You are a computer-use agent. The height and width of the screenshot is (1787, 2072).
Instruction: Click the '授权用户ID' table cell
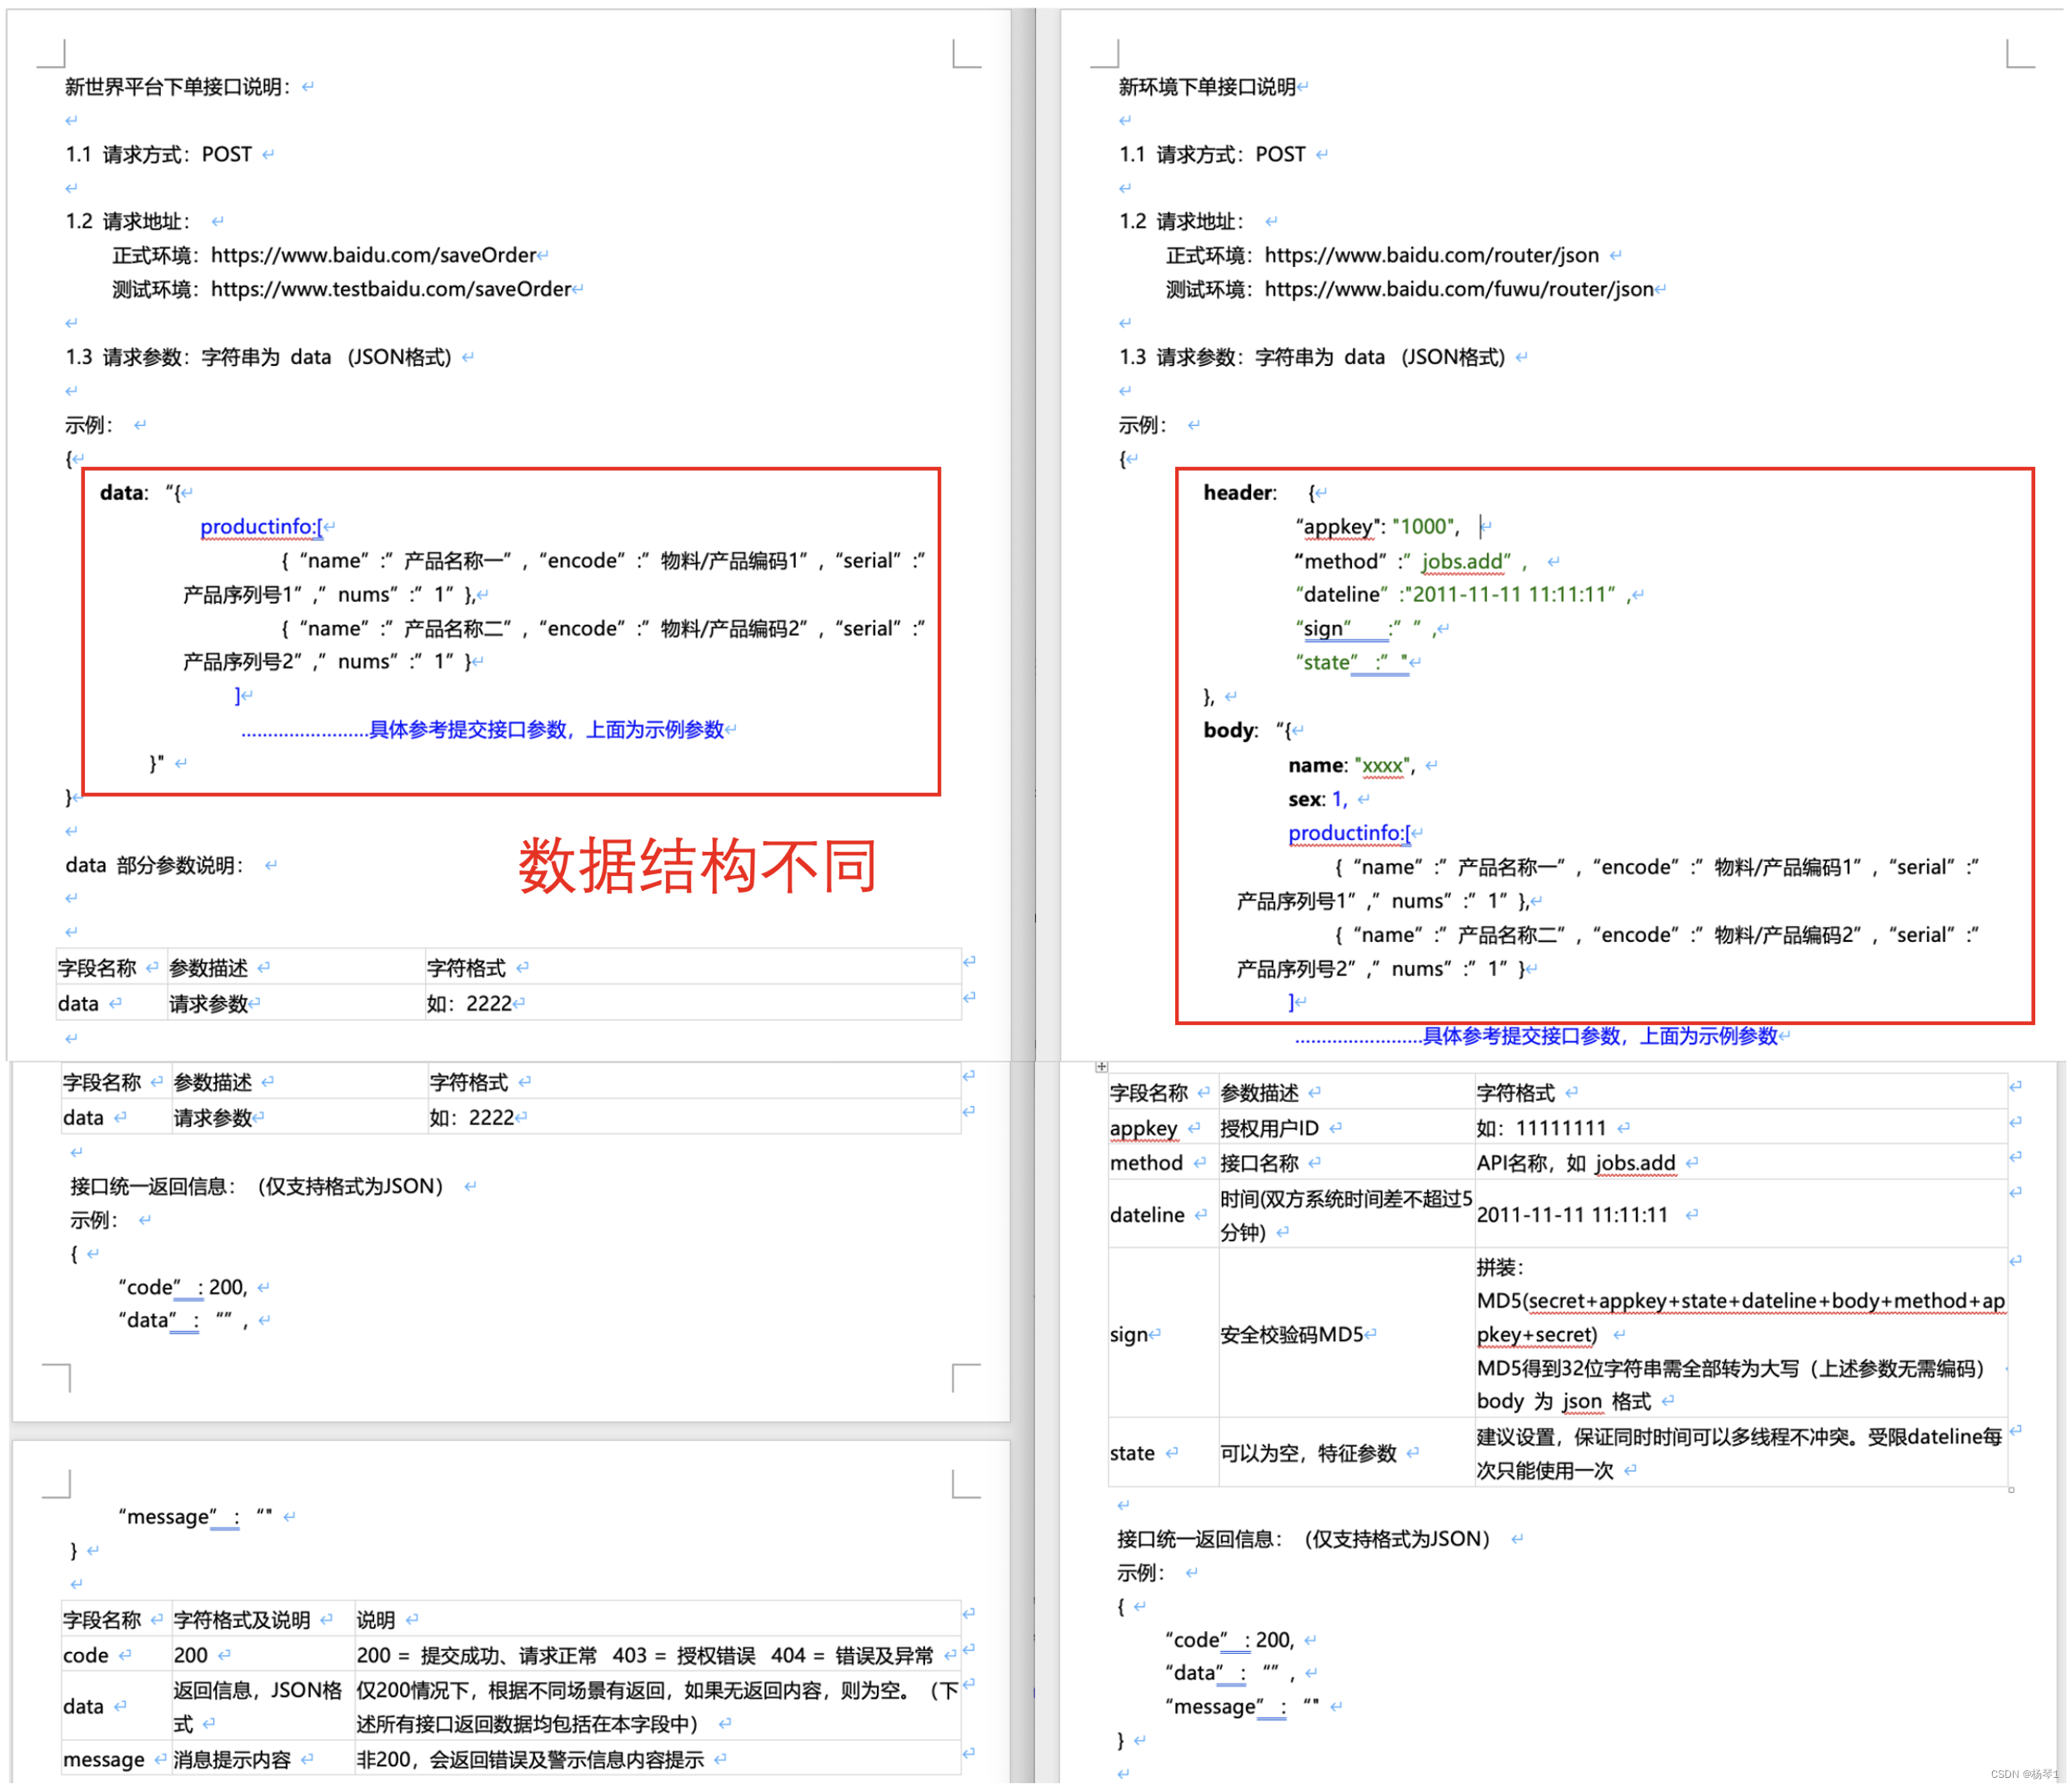pos(1346,1128)
